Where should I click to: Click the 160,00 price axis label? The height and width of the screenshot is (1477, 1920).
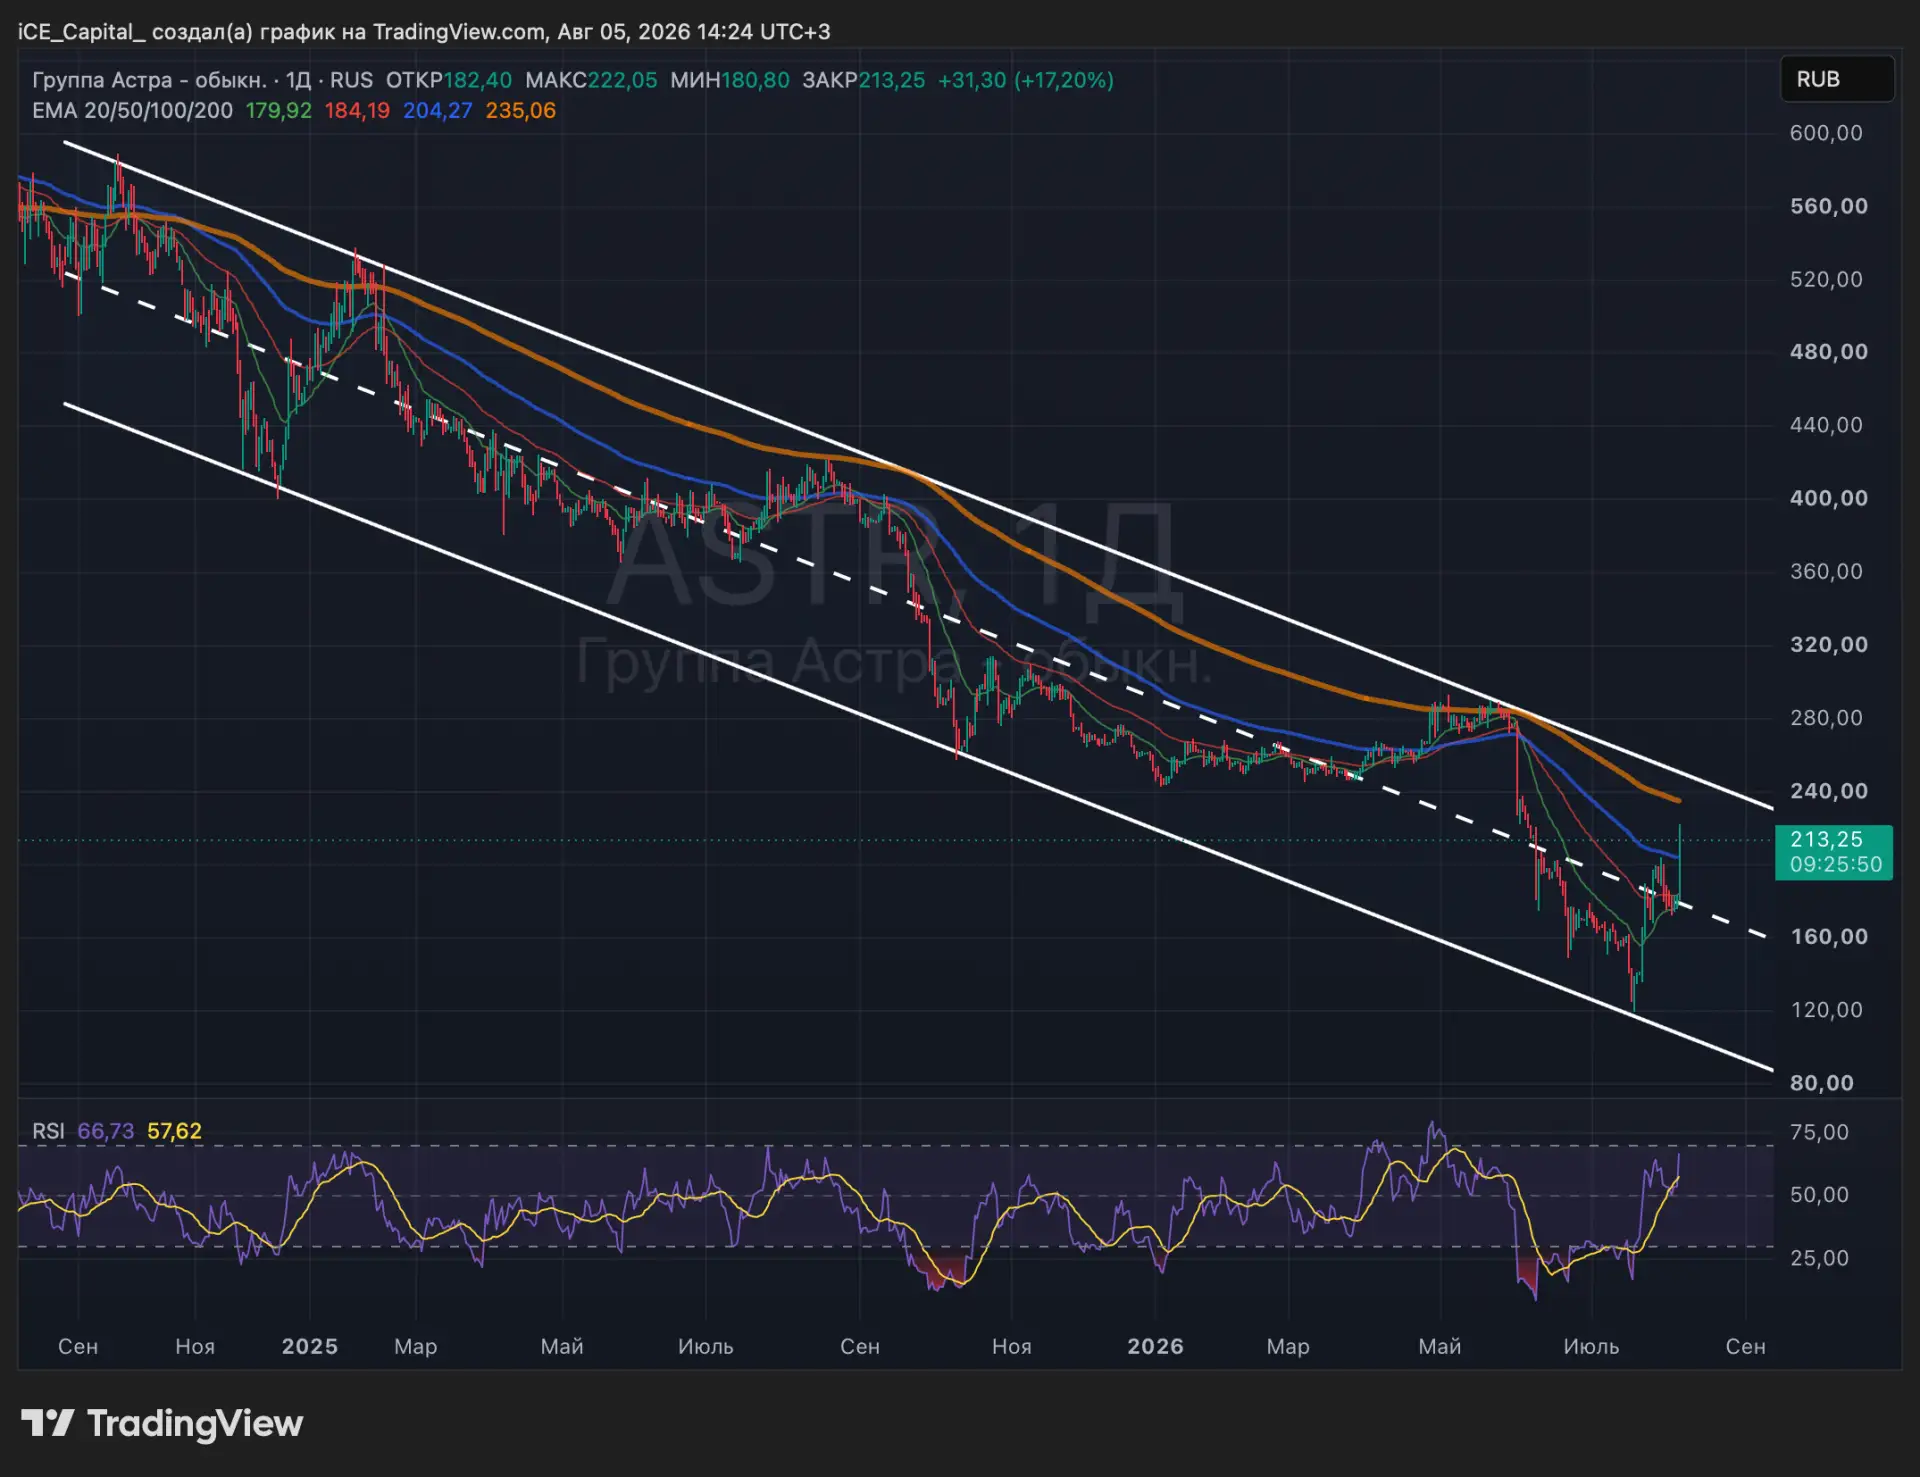1829,937
